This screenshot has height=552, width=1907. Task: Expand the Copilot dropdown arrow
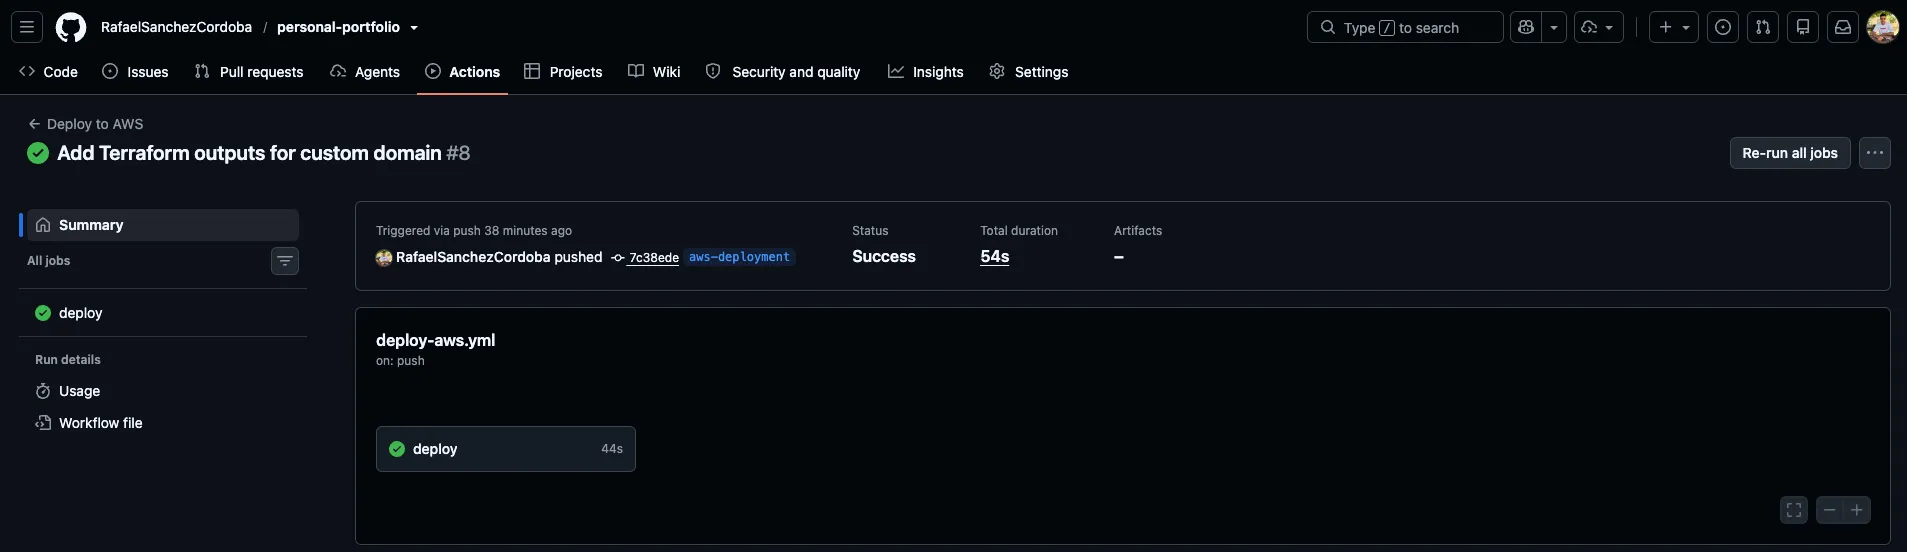1554,27
